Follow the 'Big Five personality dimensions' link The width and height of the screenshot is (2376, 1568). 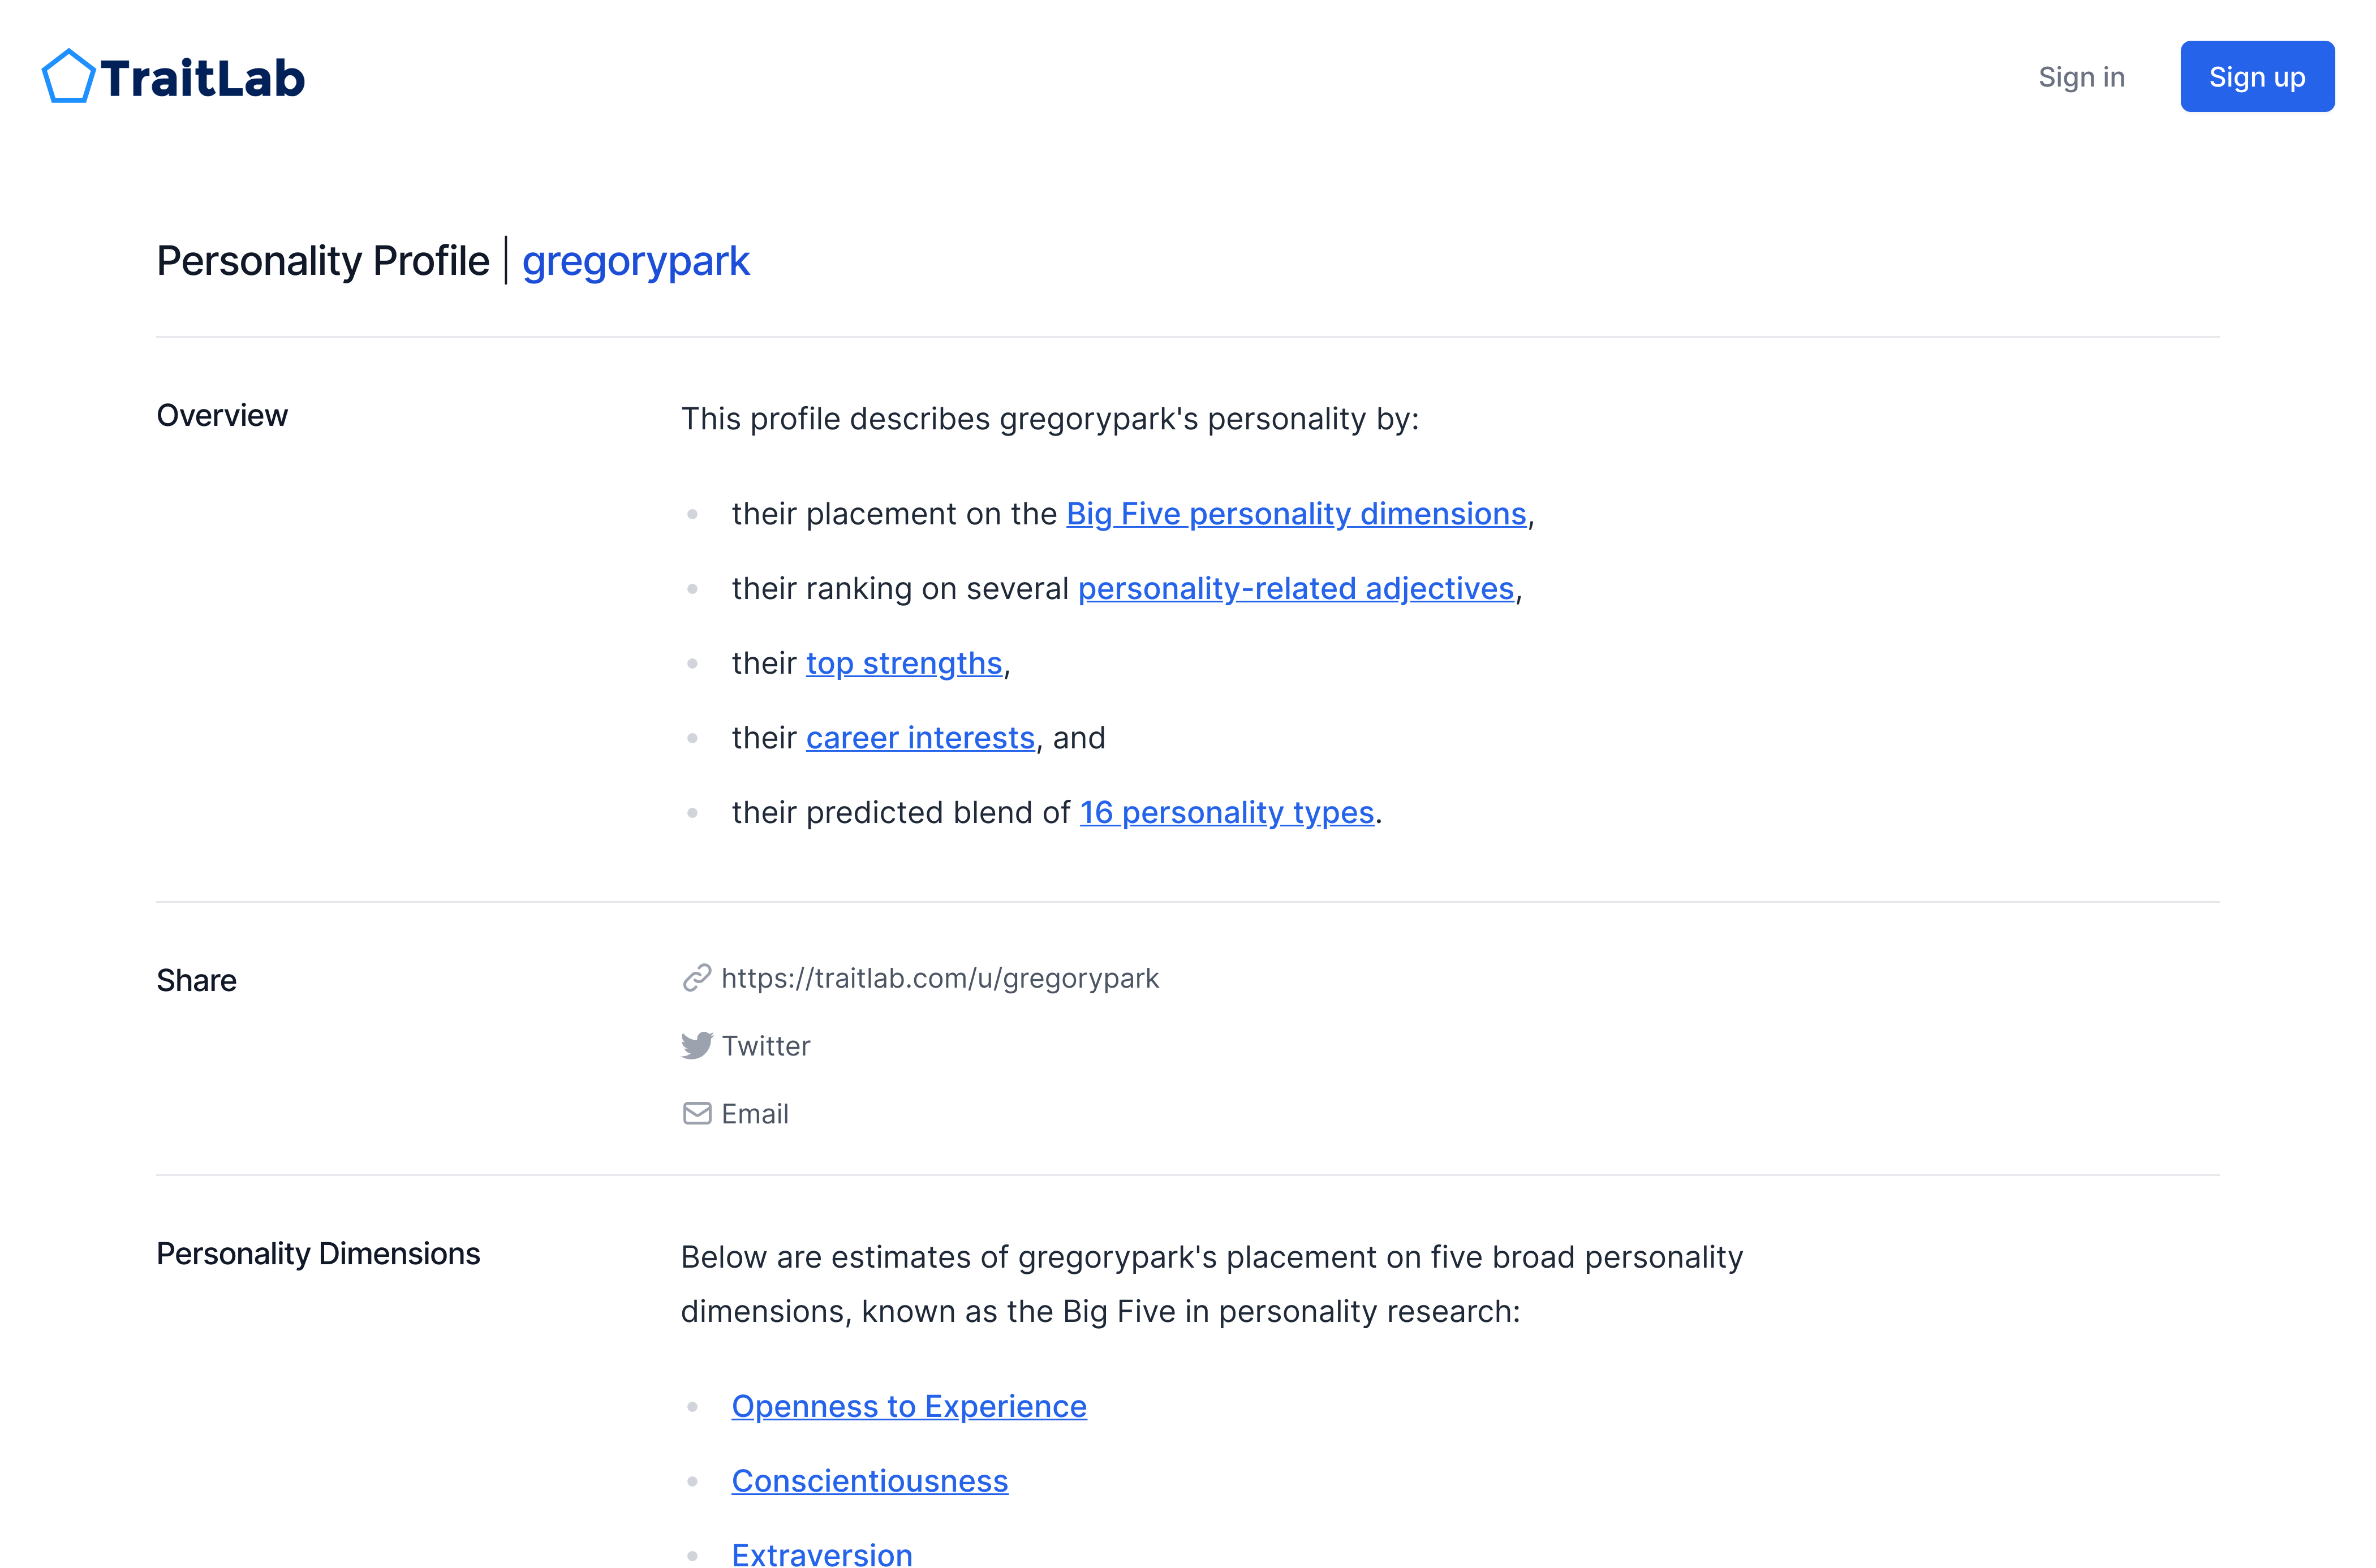pyautogui.click(x=1295, y=513)
